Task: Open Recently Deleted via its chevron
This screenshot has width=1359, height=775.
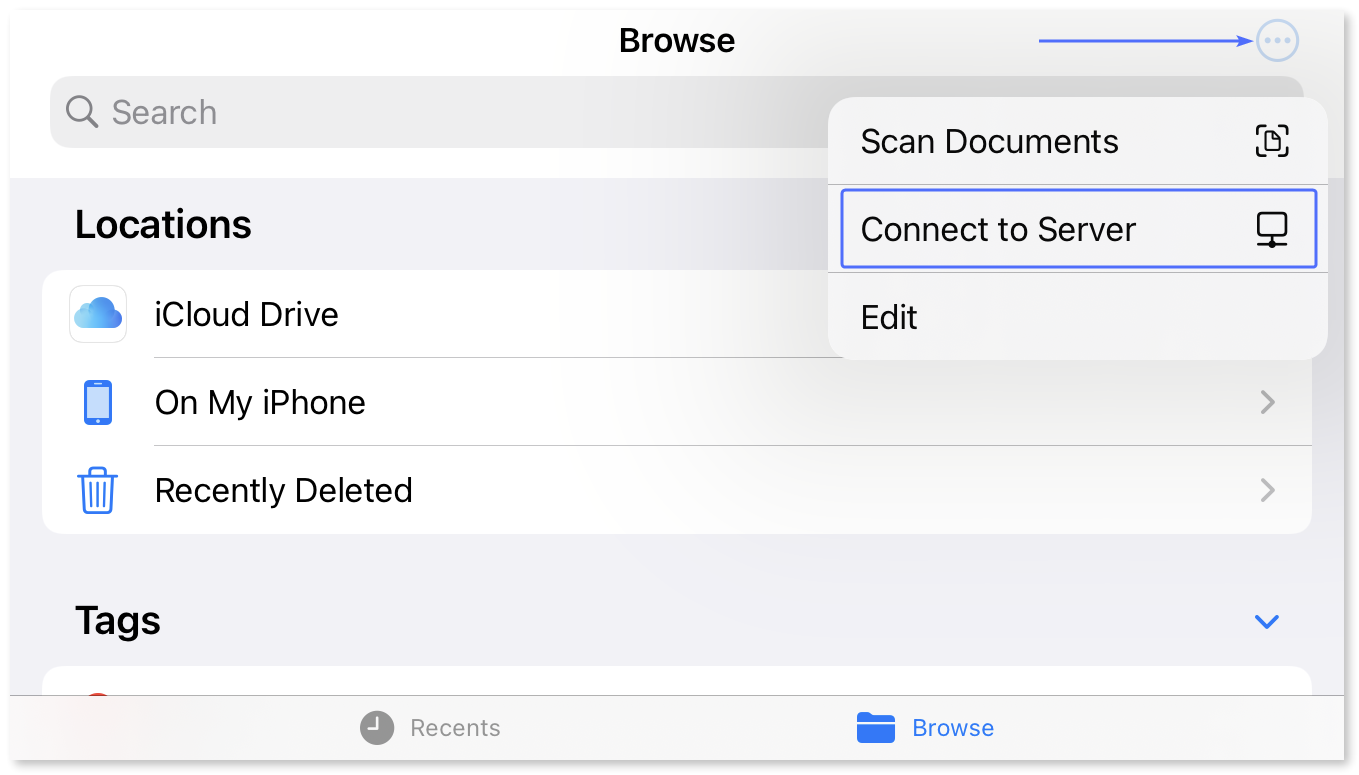Action: (1267, 490)
